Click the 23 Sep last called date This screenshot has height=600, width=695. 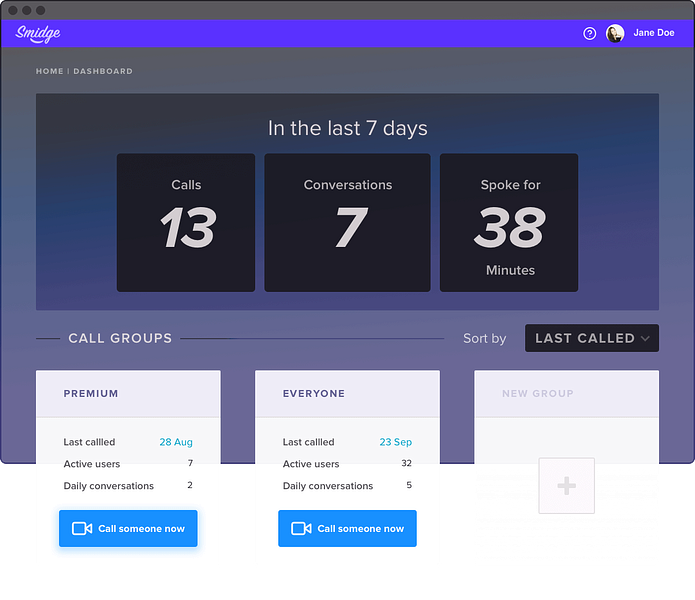395,442
